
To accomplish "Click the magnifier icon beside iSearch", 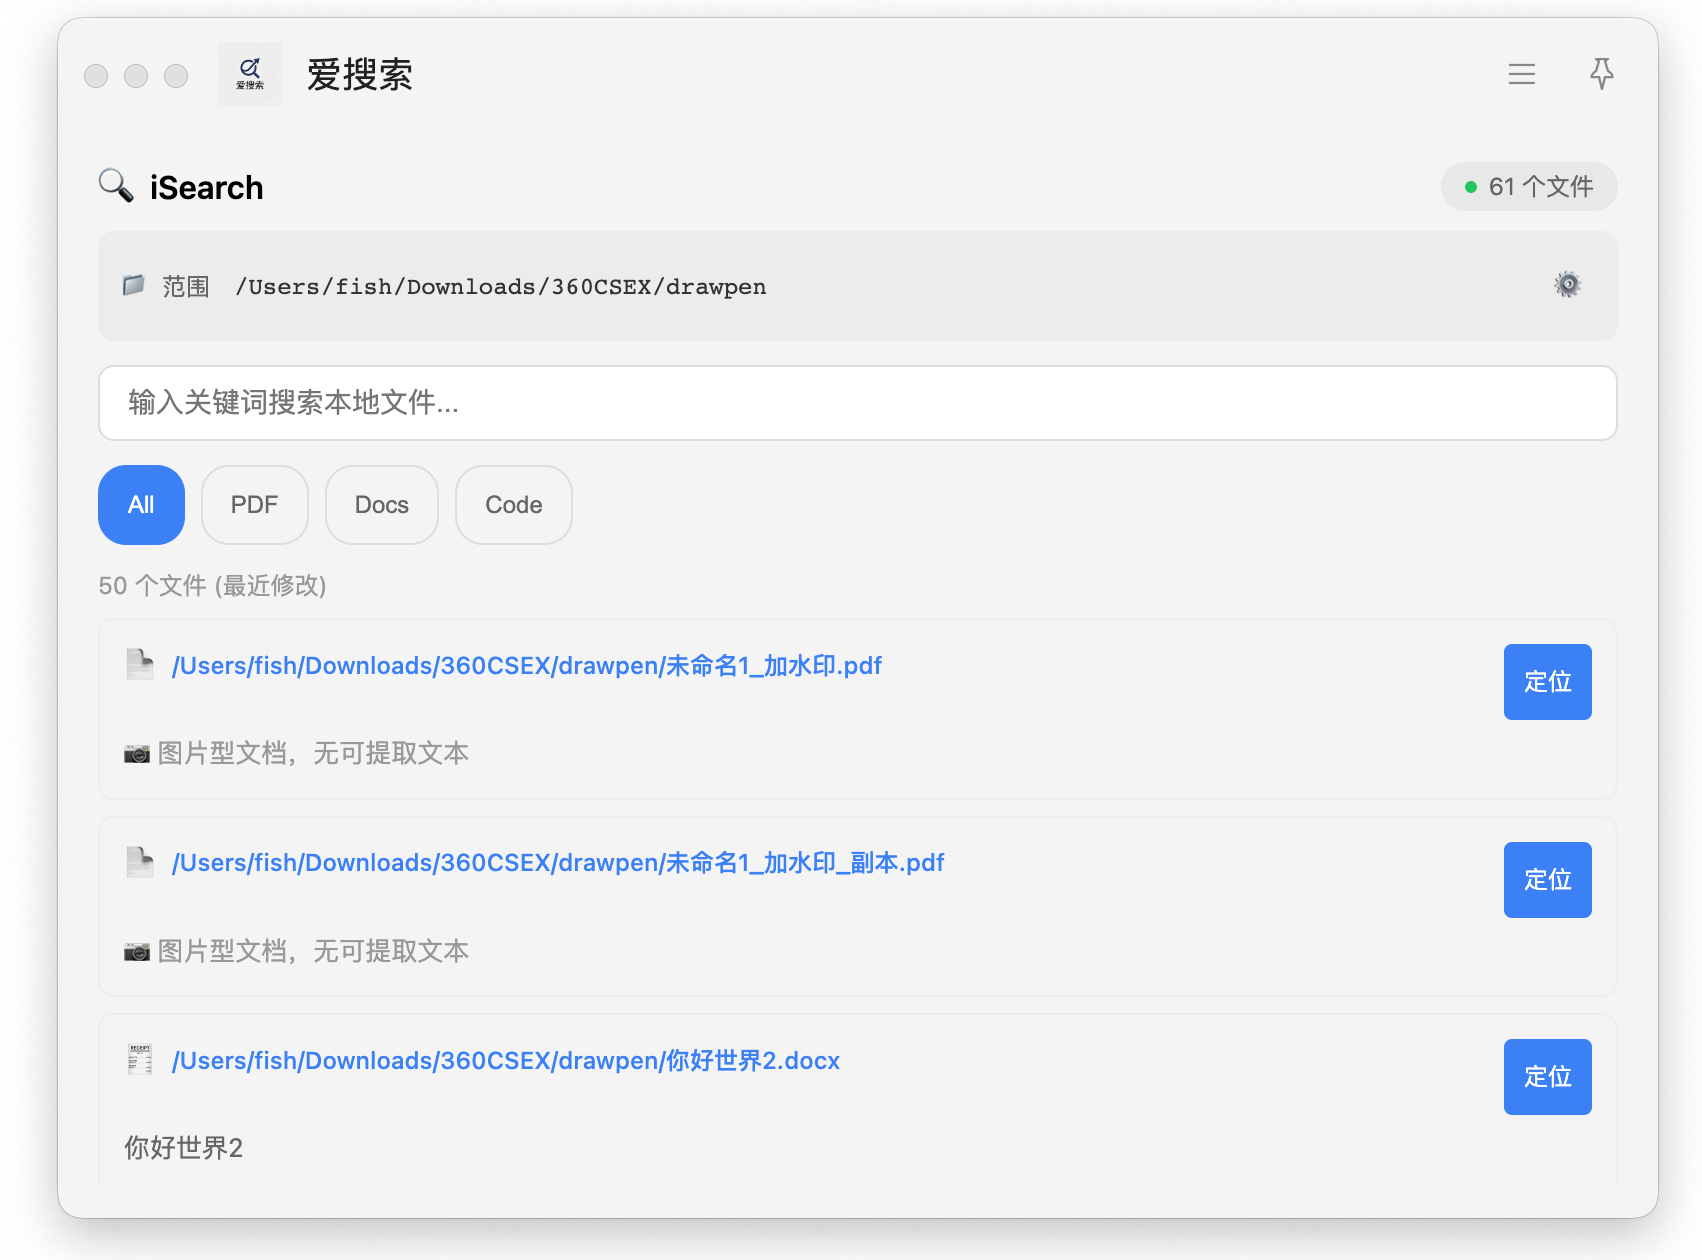I will (x=116, y=186).
